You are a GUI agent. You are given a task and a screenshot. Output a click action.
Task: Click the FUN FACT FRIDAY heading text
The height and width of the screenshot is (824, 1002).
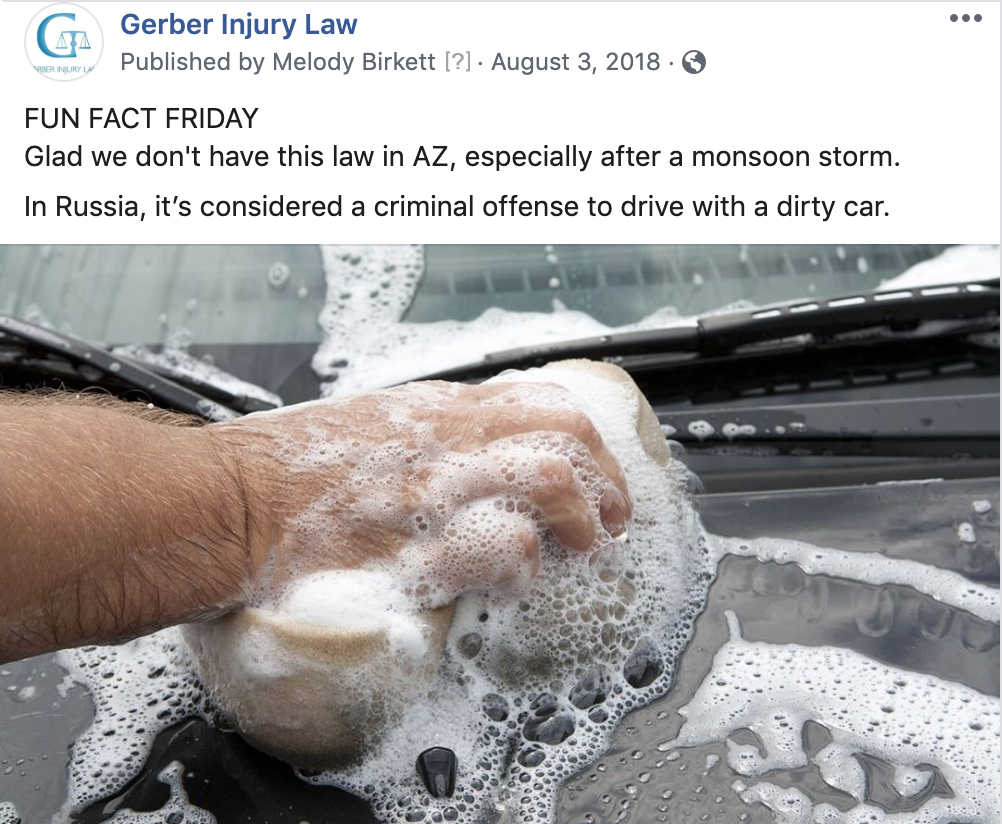coord(141,118)
